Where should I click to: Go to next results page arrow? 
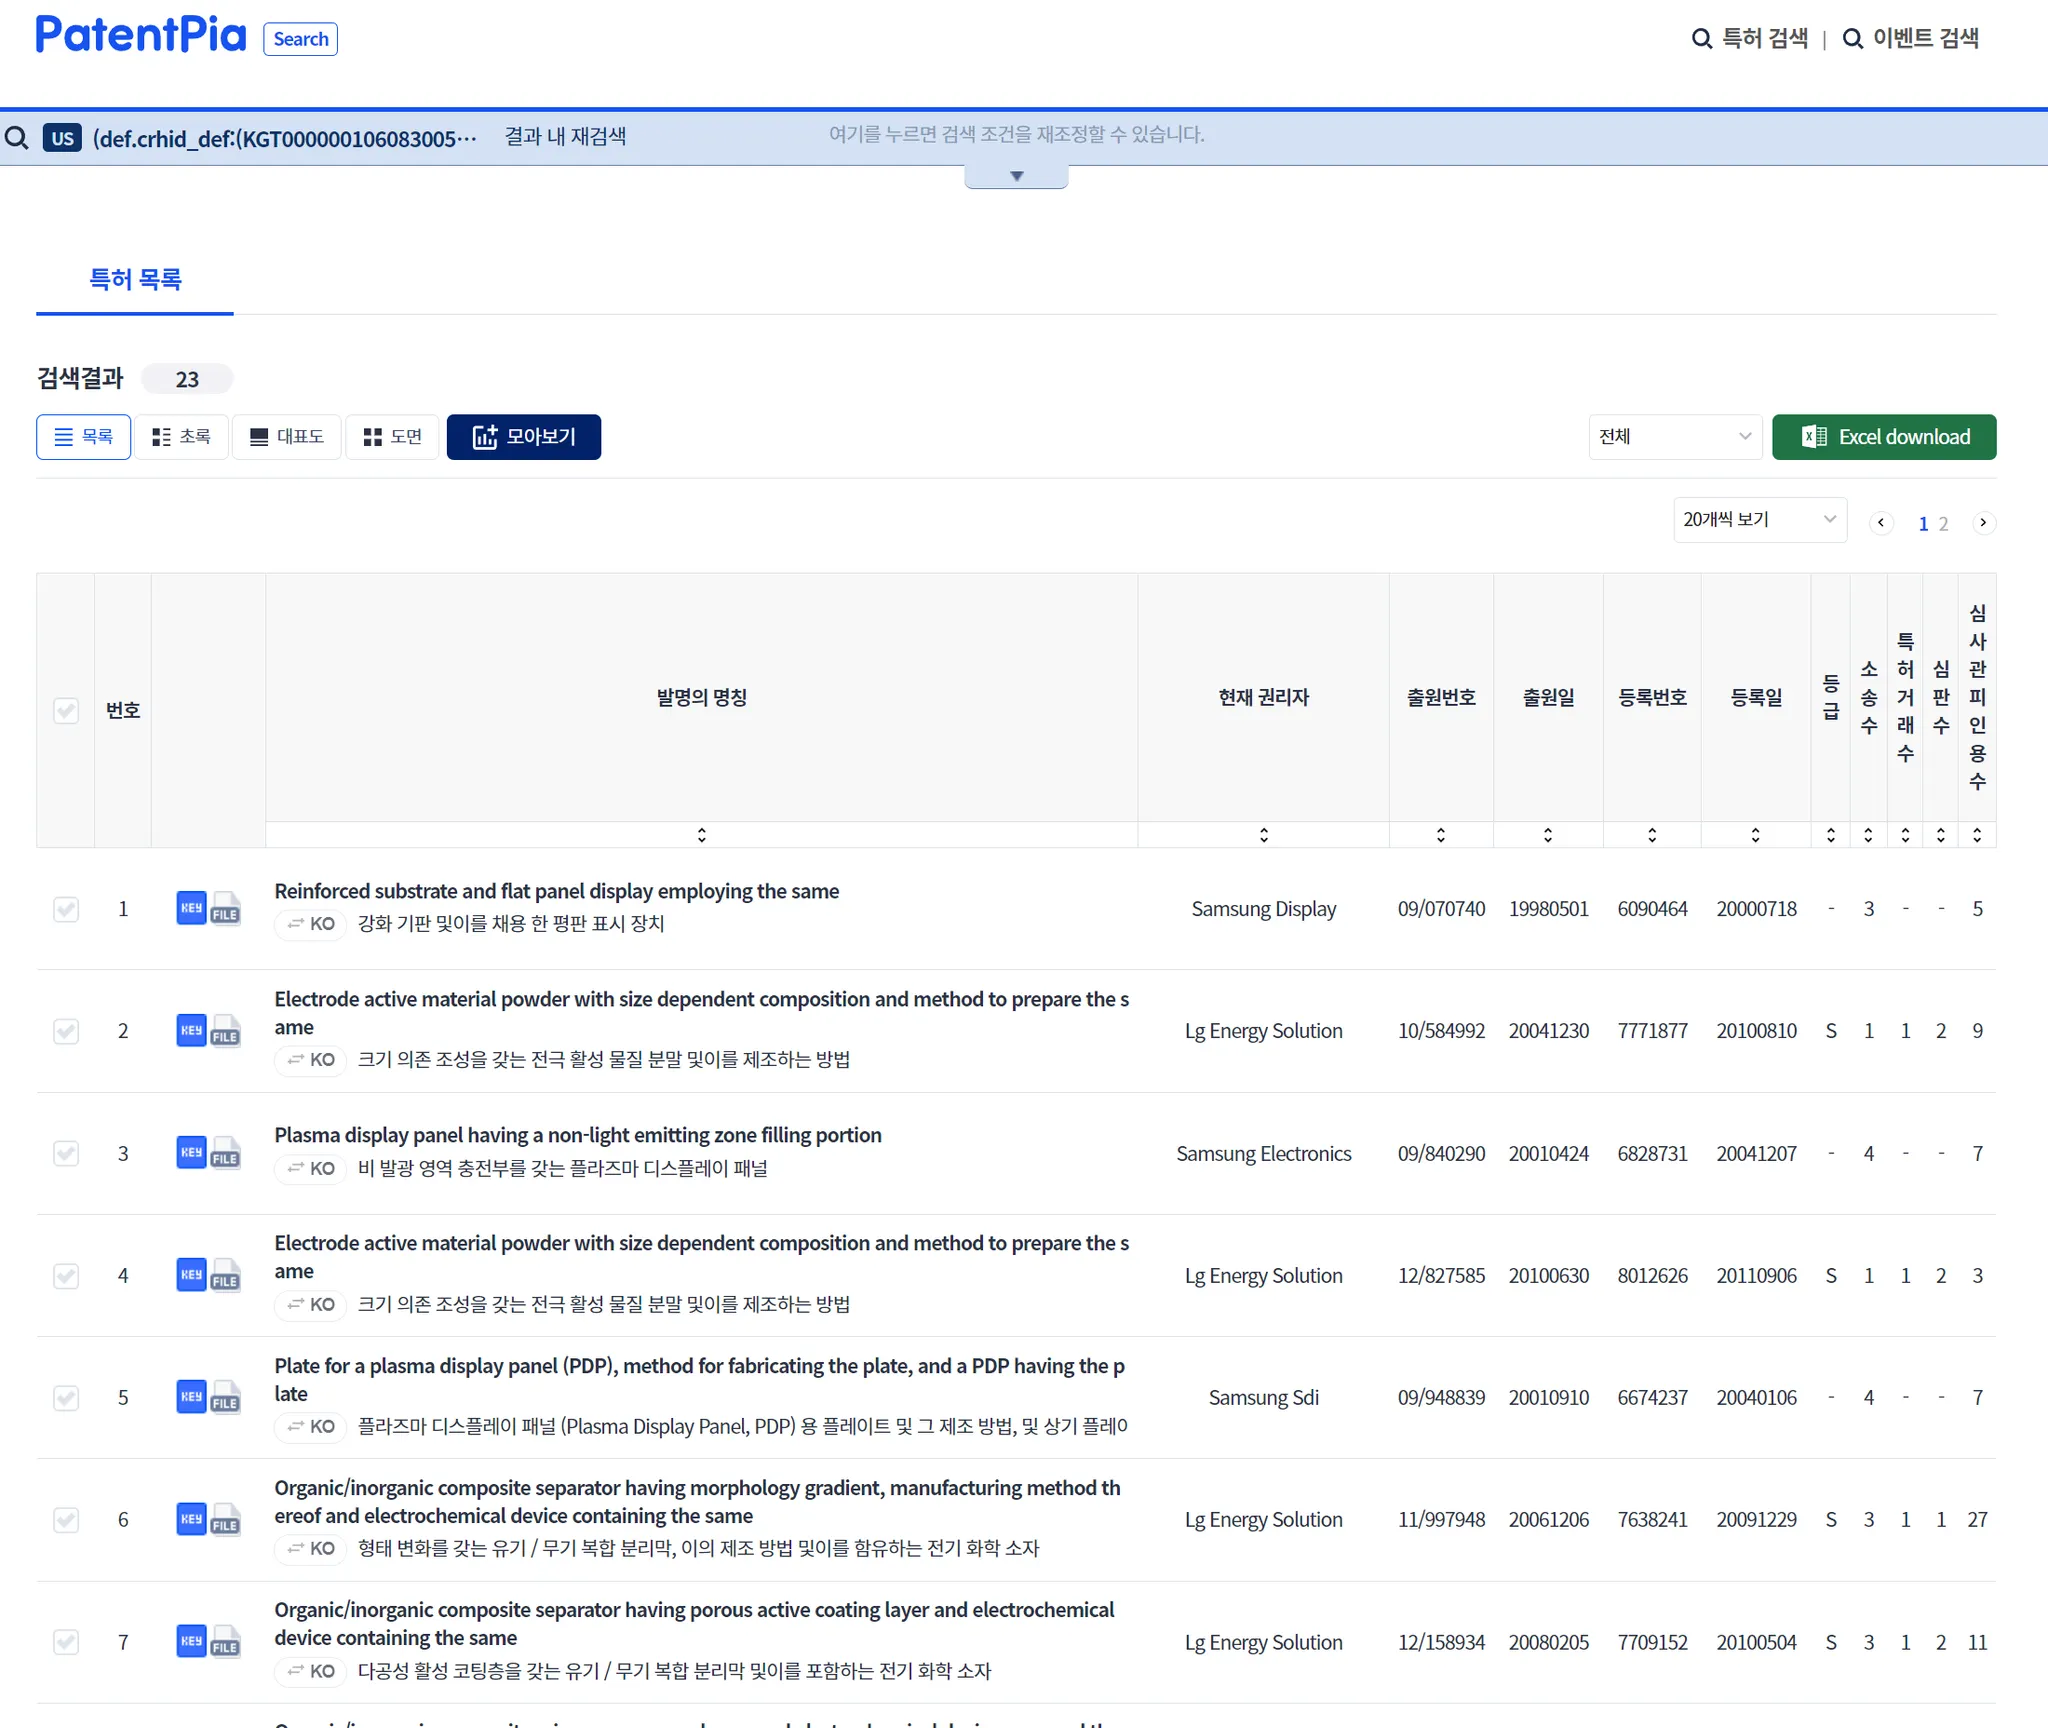(1983, 523)
